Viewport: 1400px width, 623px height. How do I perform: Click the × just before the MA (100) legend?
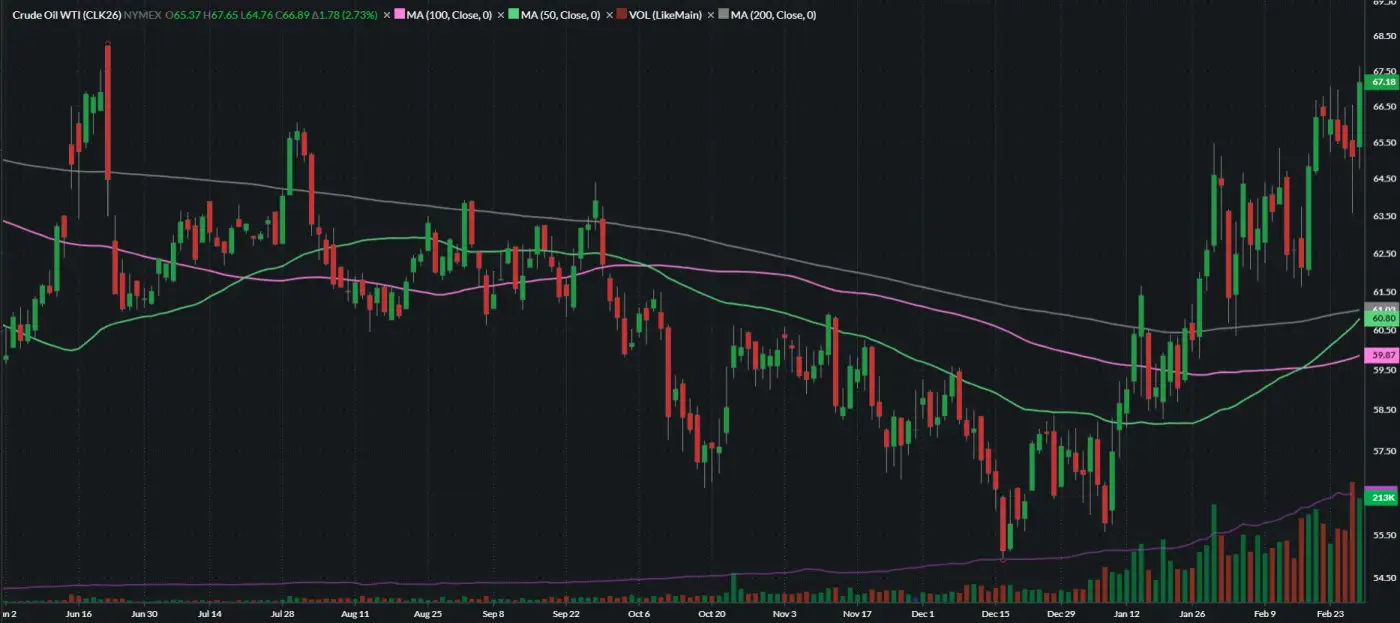[x=387, y=15]
